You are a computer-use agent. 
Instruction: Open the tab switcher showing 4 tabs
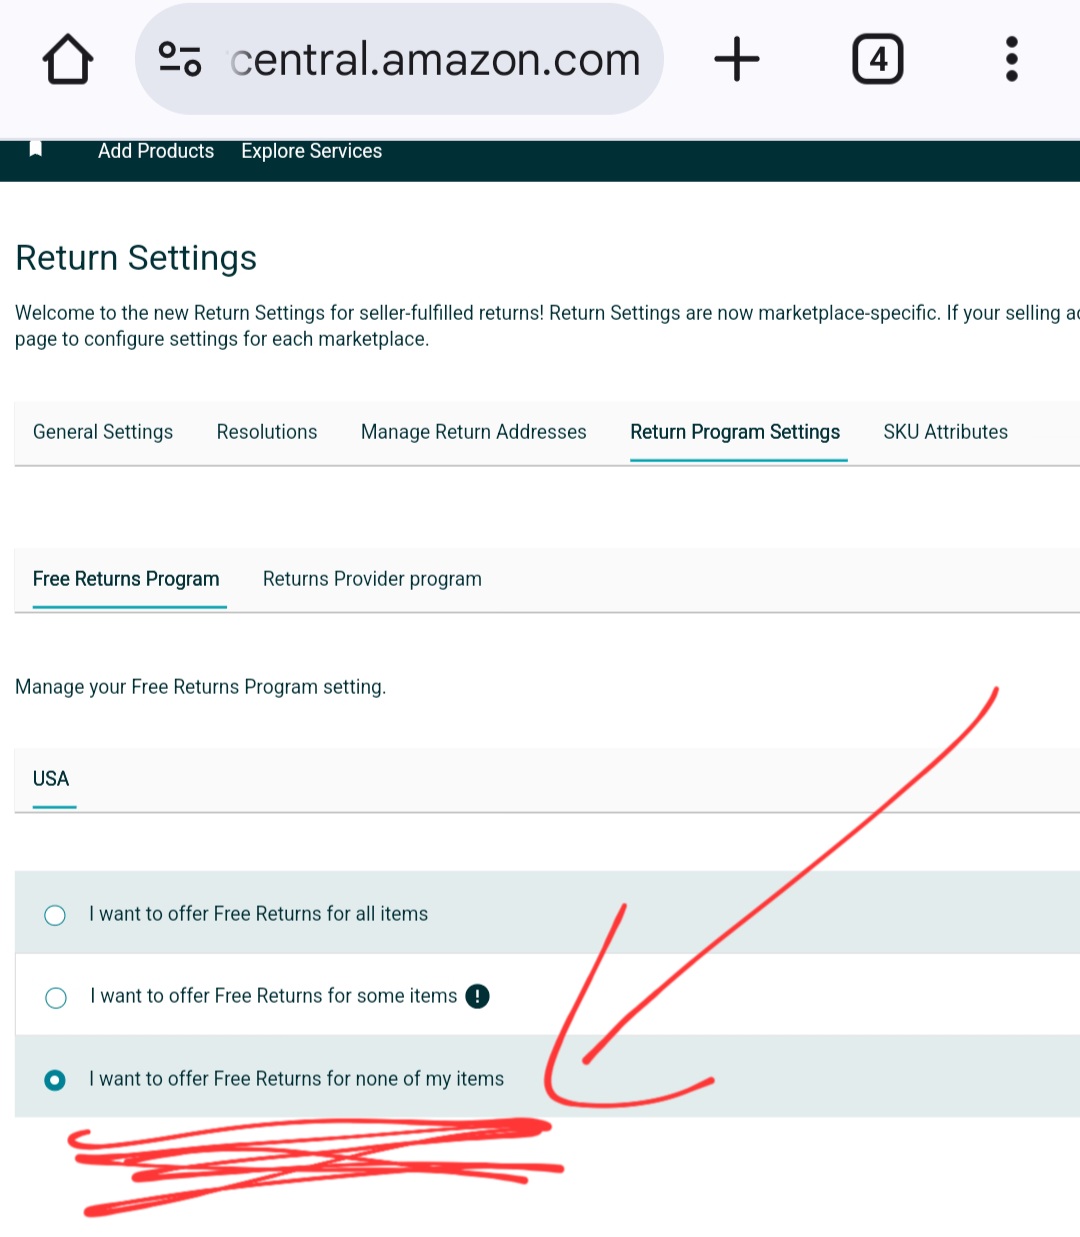pos(878,59)
